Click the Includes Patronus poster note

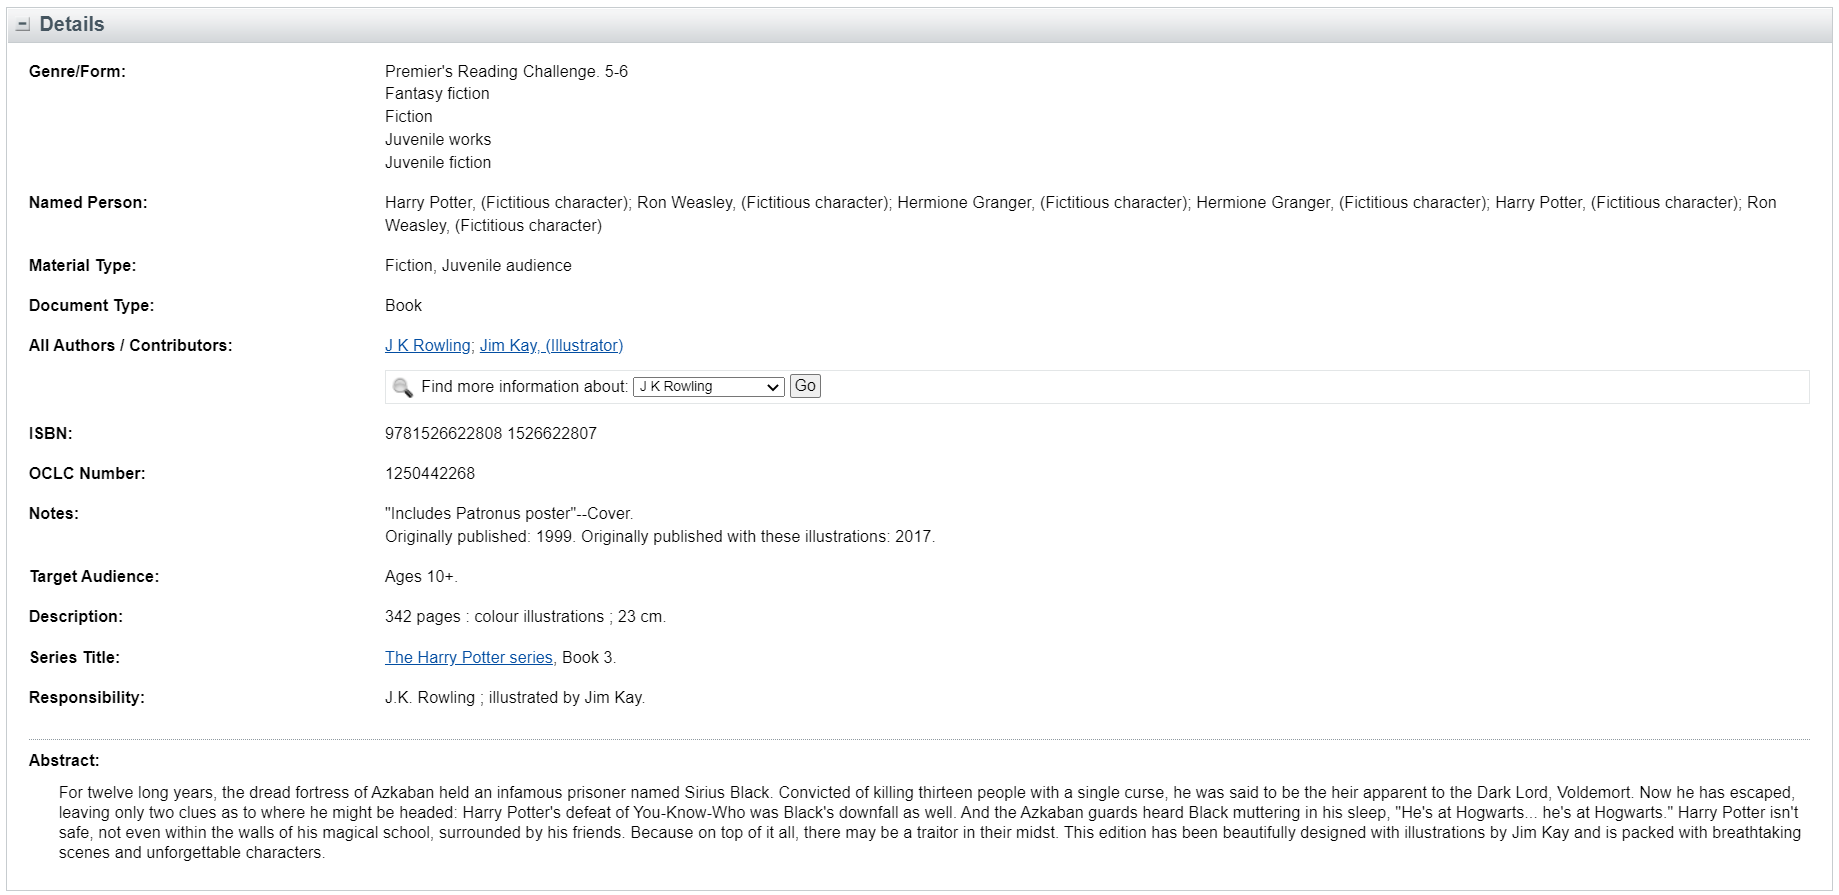(x=509, y=513)
